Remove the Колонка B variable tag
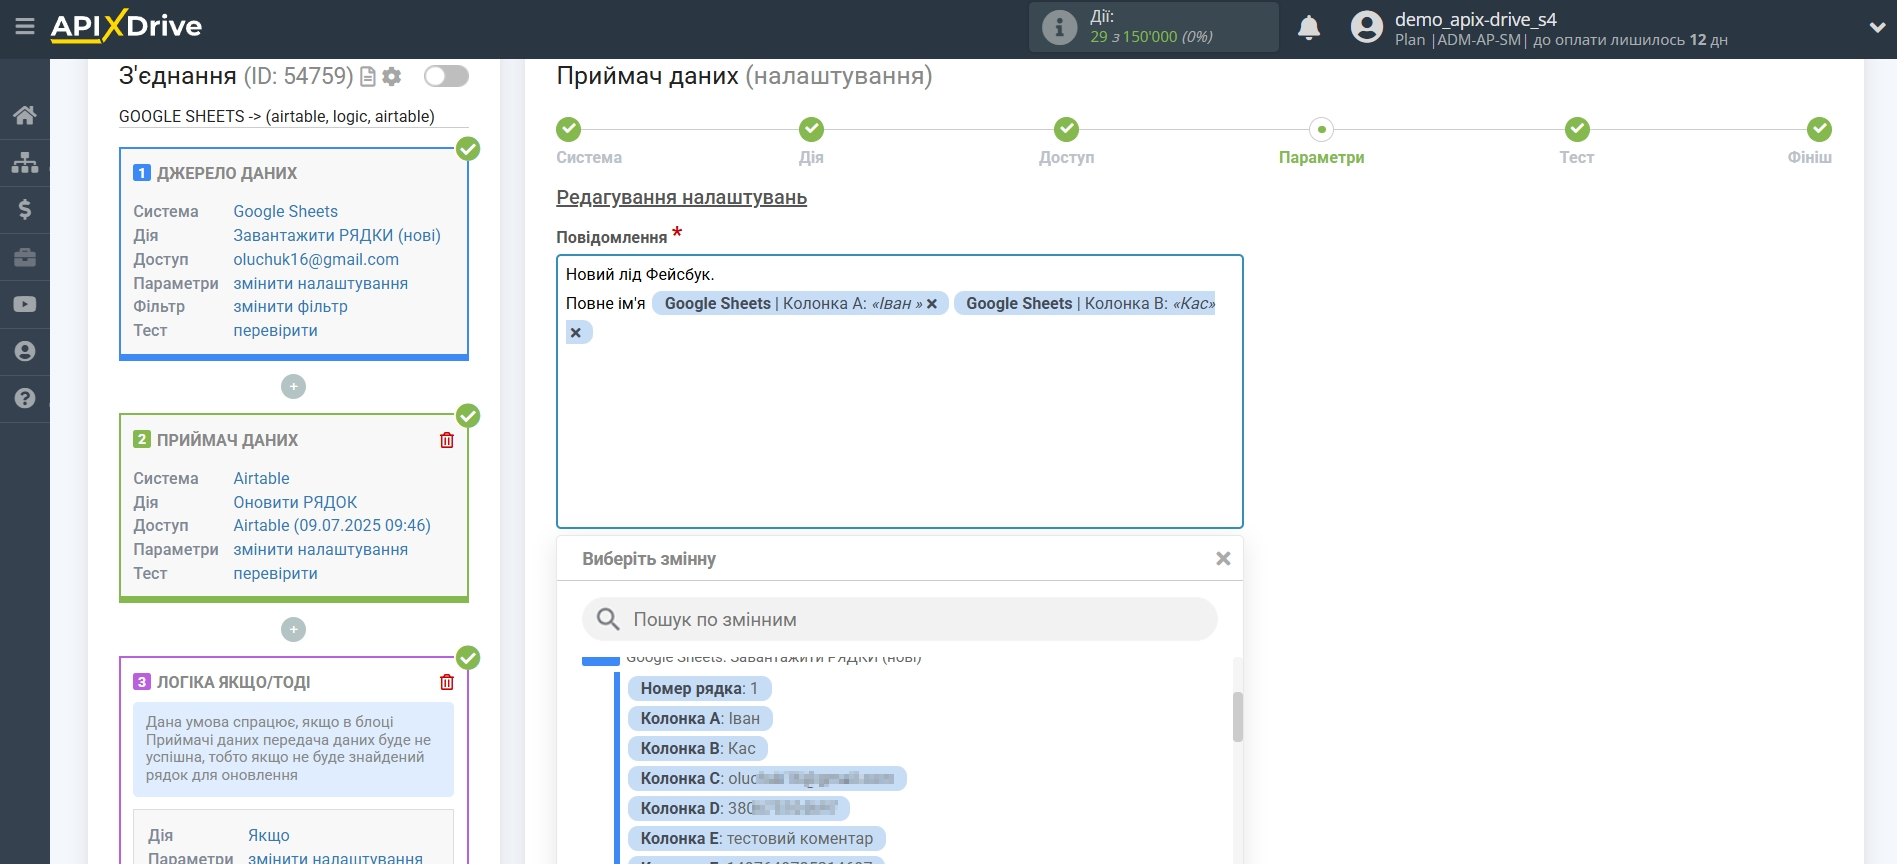This screenshot has width=1897, height=864. coord(576,333)
